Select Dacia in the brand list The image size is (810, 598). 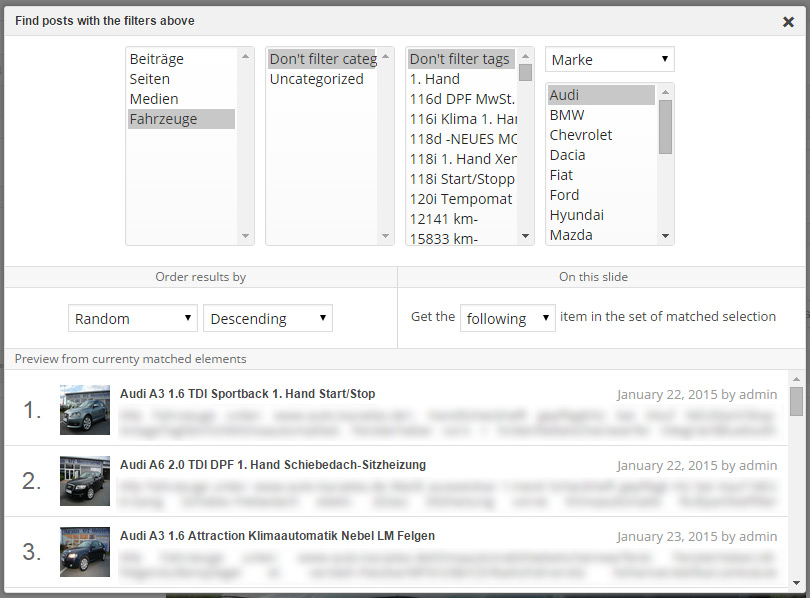tap(601, 155)
